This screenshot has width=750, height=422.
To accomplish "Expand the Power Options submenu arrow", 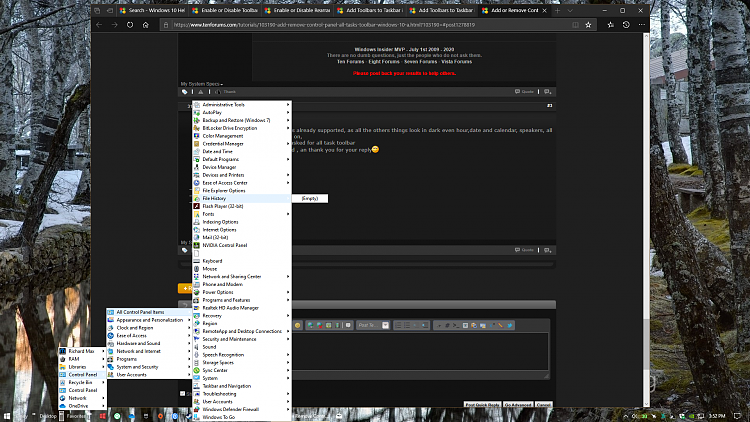I will tap(288, 292).
